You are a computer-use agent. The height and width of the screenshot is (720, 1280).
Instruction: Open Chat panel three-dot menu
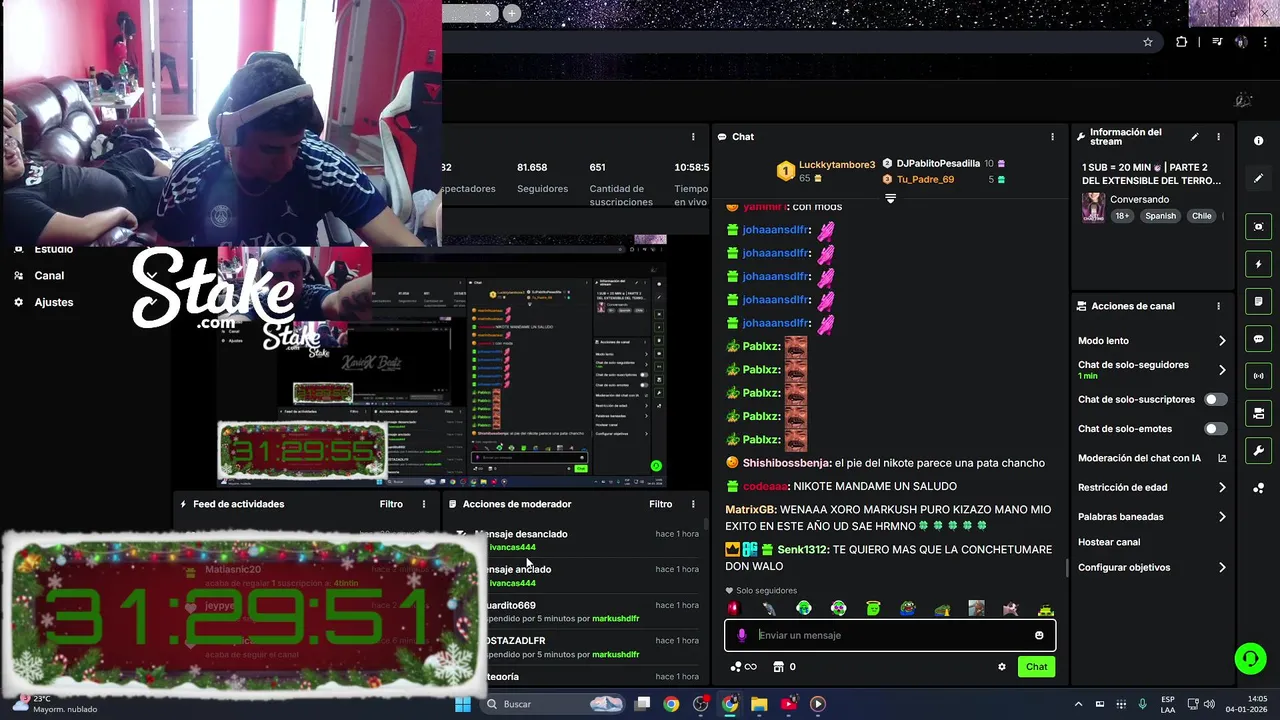coord(1052,137)
